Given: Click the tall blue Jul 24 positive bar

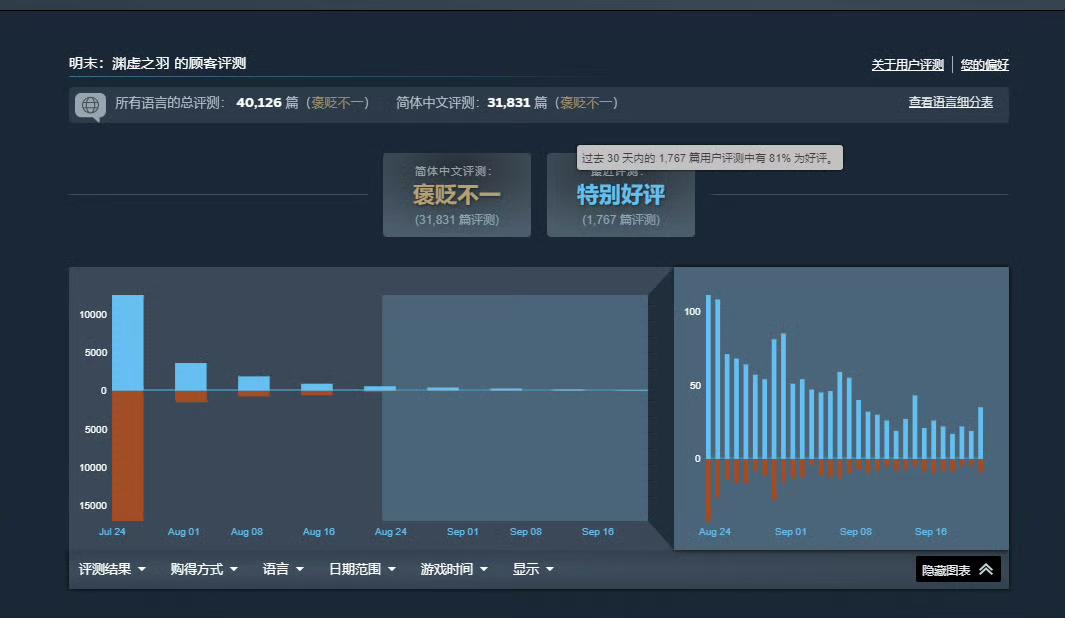Looking at the screenshot, I should [128, 342].
